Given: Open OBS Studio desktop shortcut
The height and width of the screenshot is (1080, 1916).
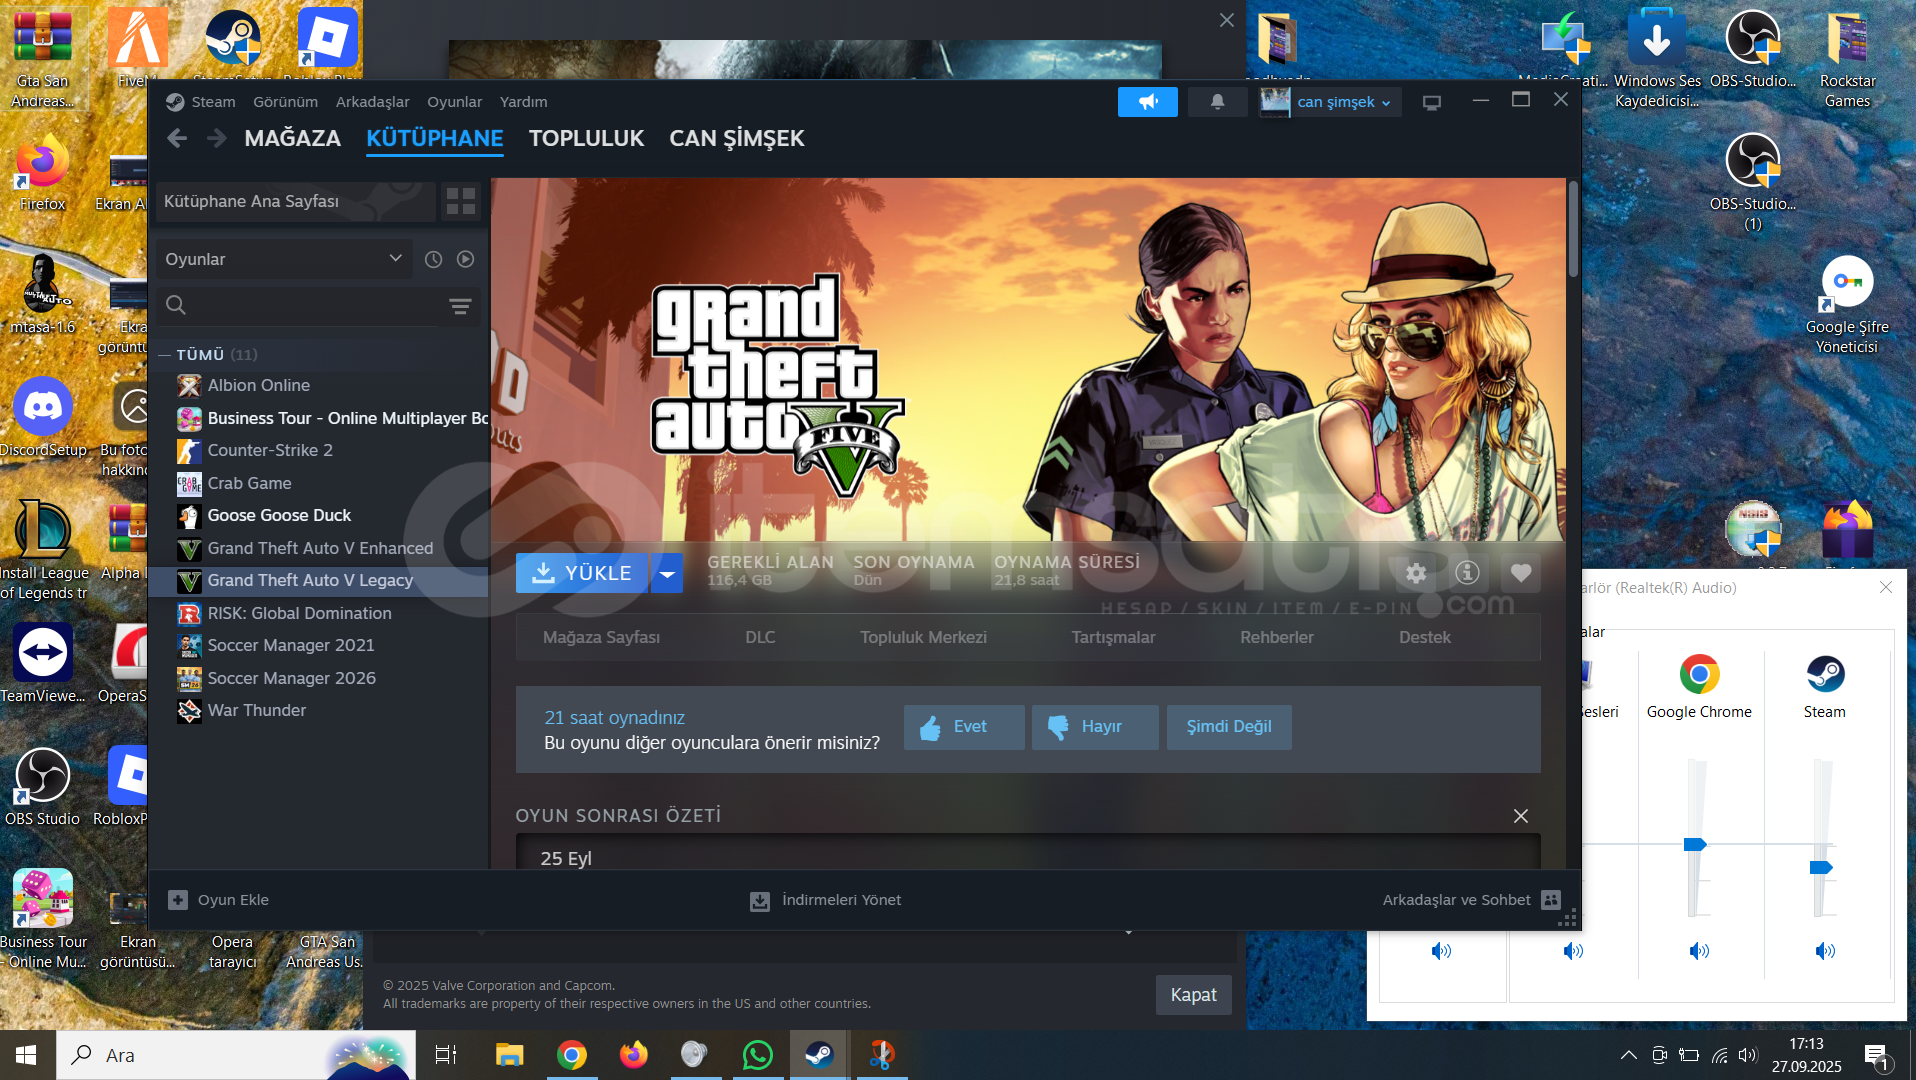Looking at the screenshot, I should pyautogui.click(x=42, y=788).
